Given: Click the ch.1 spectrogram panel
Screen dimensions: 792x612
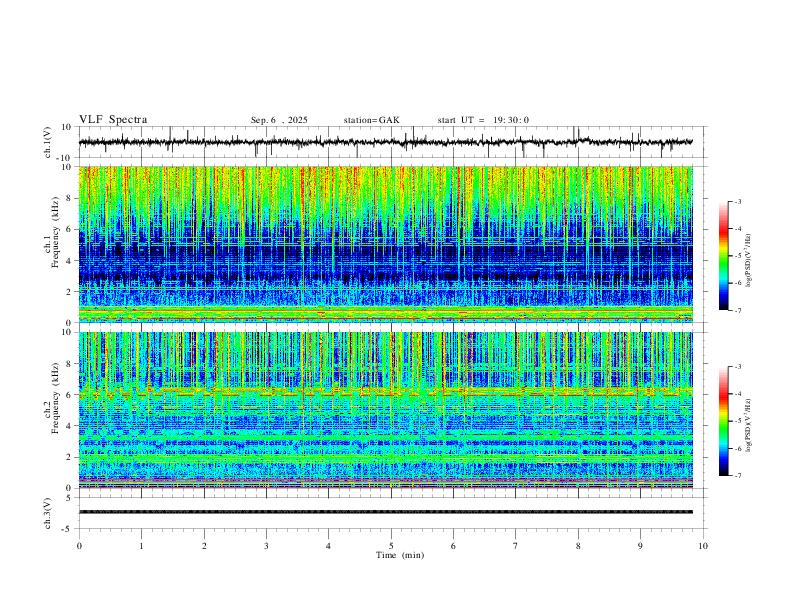Looking at the screenshot, I should coord(386,244).
